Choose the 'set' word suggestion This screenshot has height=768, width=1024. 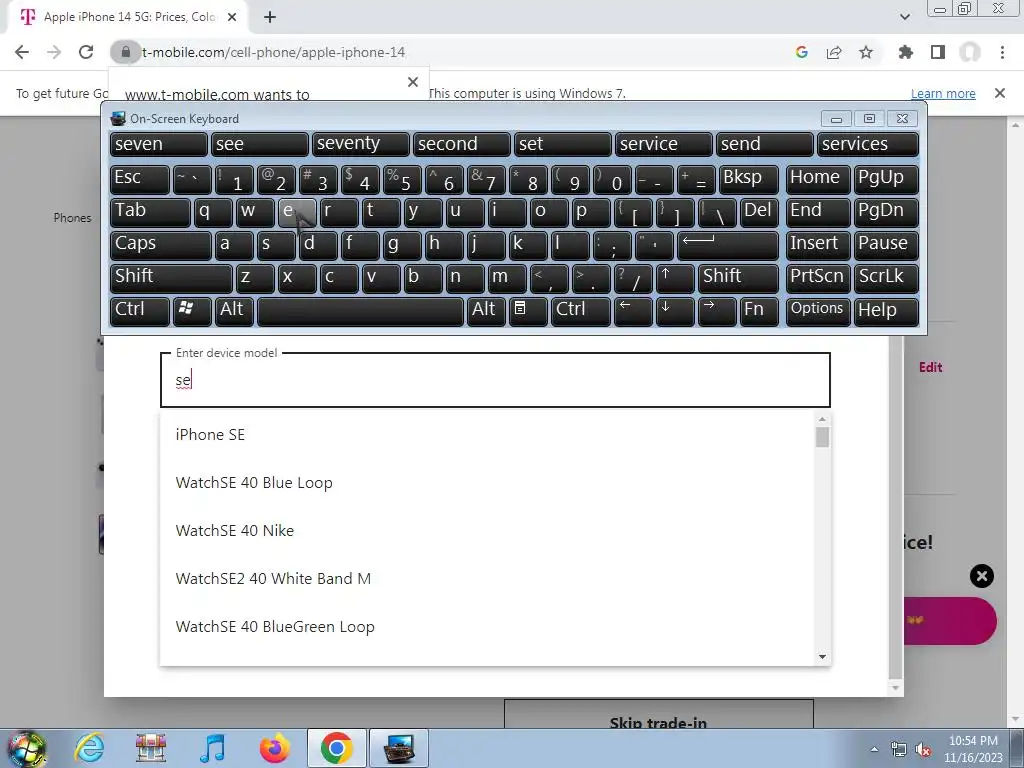pyautogui.click(x=562, y=144)
